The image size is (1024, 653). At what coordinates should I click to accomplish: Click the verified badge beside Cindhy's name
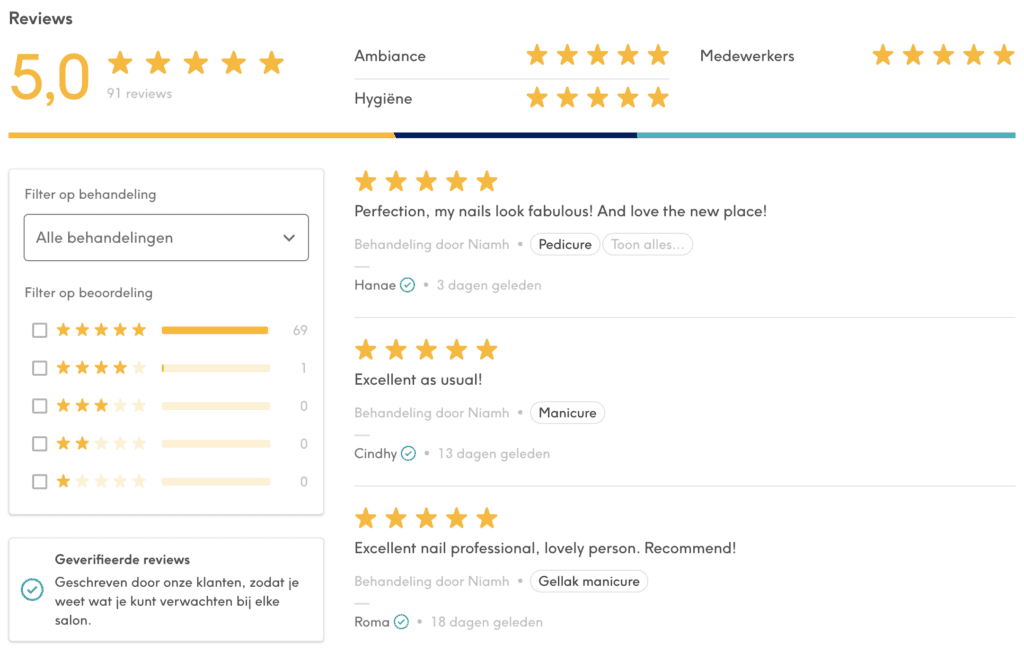410,453
